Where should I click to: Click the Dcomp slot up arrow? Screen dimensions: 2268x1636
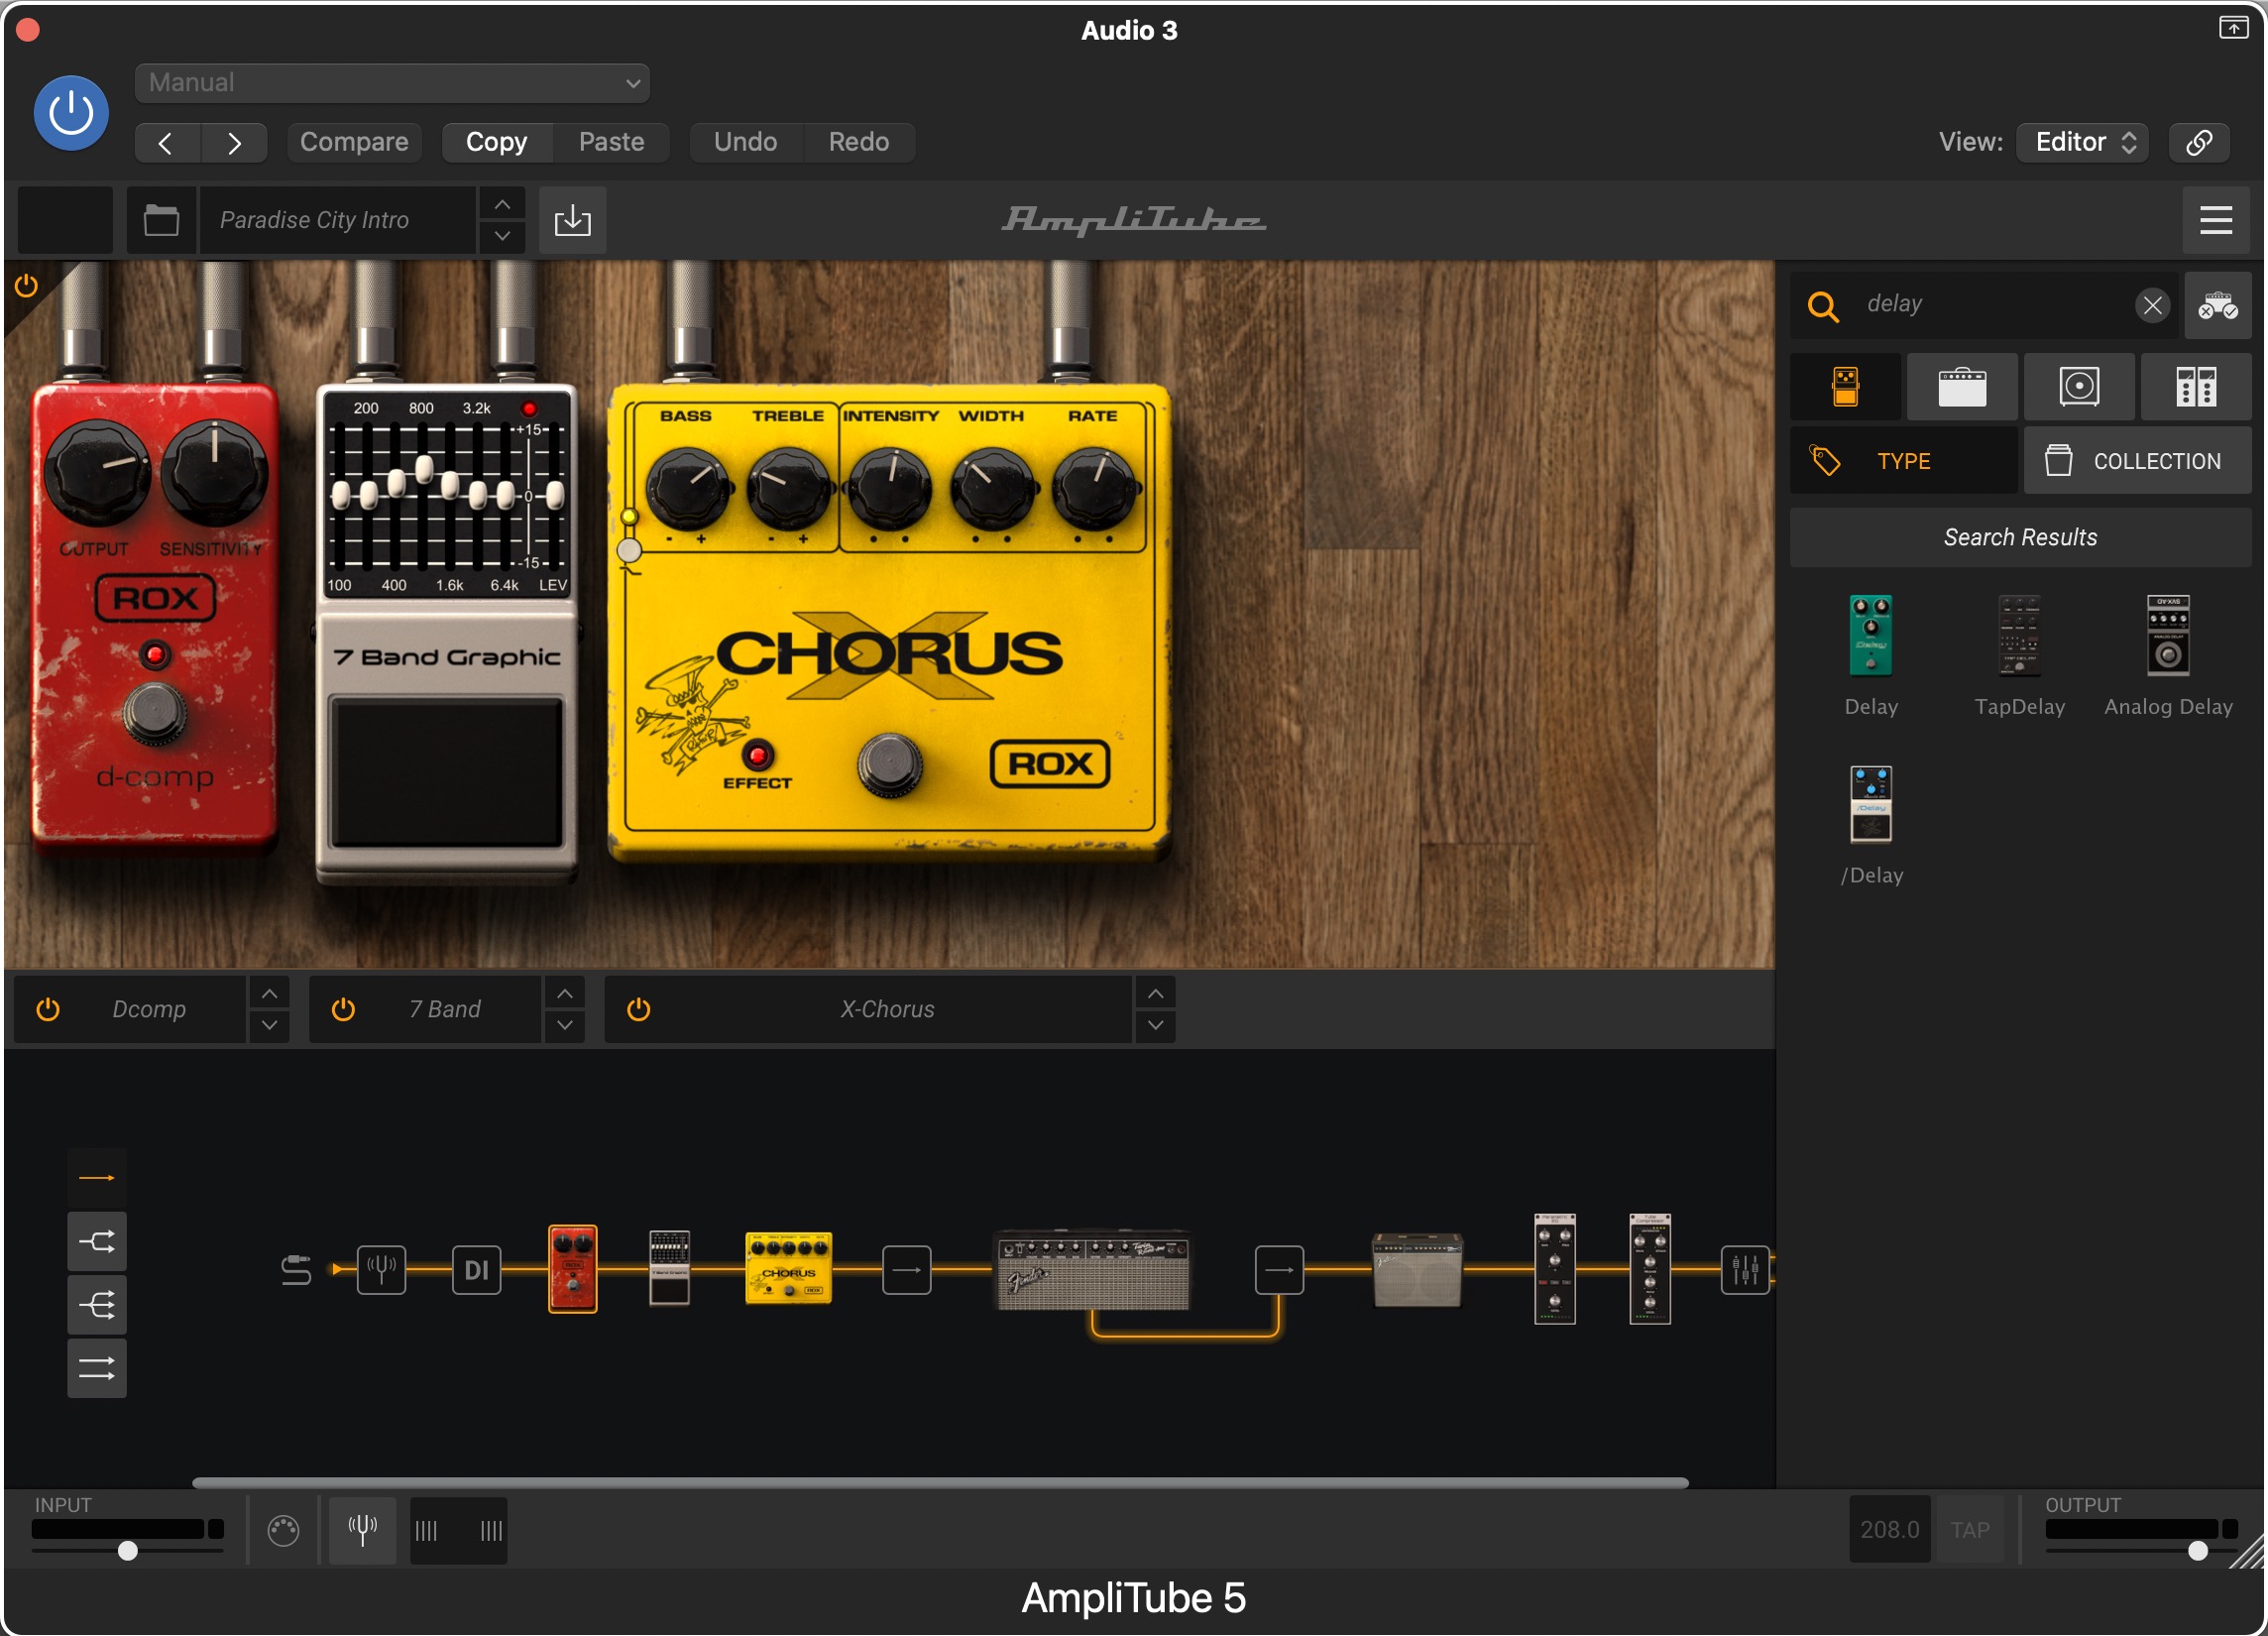point(269,994)
